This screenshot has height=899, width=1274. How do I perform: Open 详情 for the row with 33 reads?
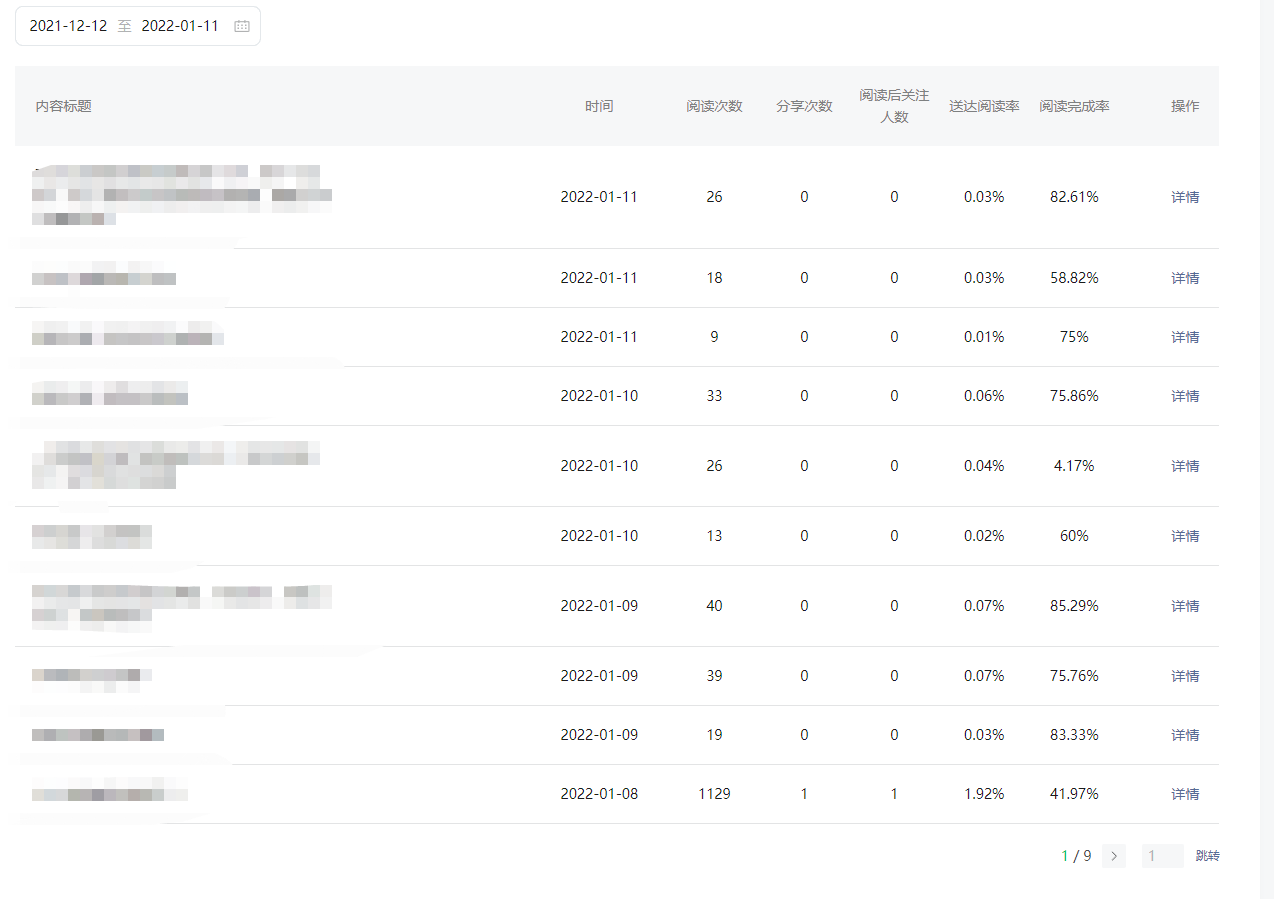tap(1185, 396)
